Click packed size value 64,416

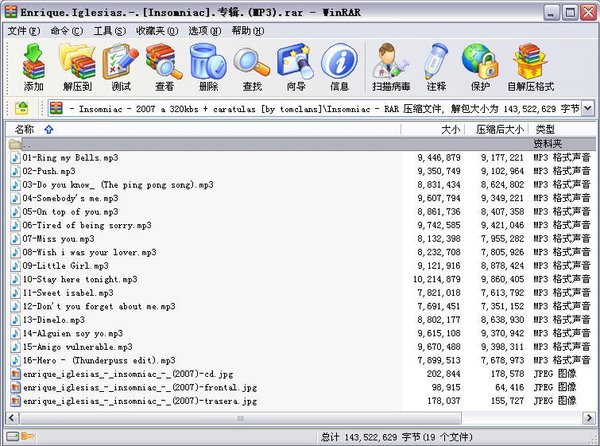[x=509, y=387]
